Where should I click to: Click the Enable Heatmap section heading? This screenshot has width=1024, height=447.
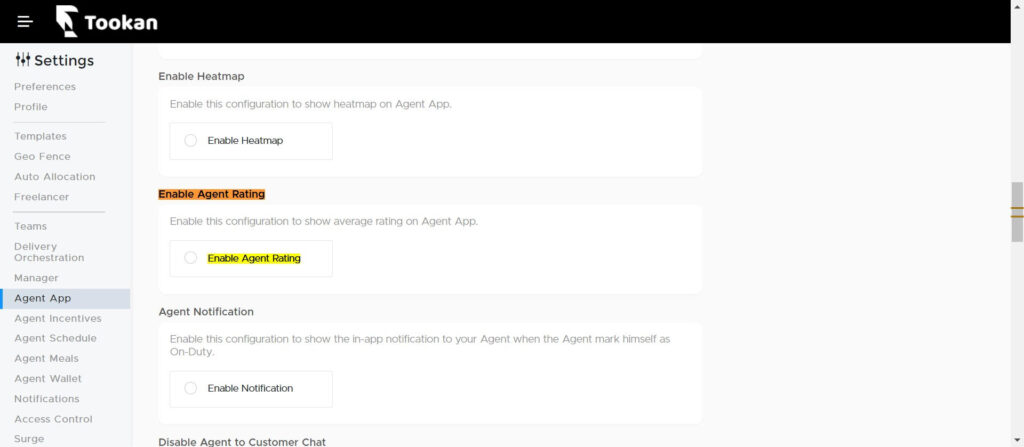coord(202,76)
